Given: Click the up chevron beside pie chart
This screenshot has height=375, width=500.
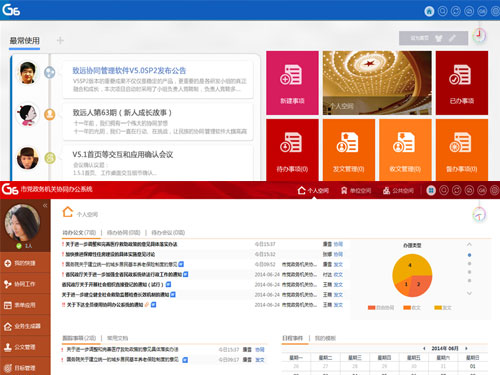Looking at the screenshot, I should coord(469,244).
